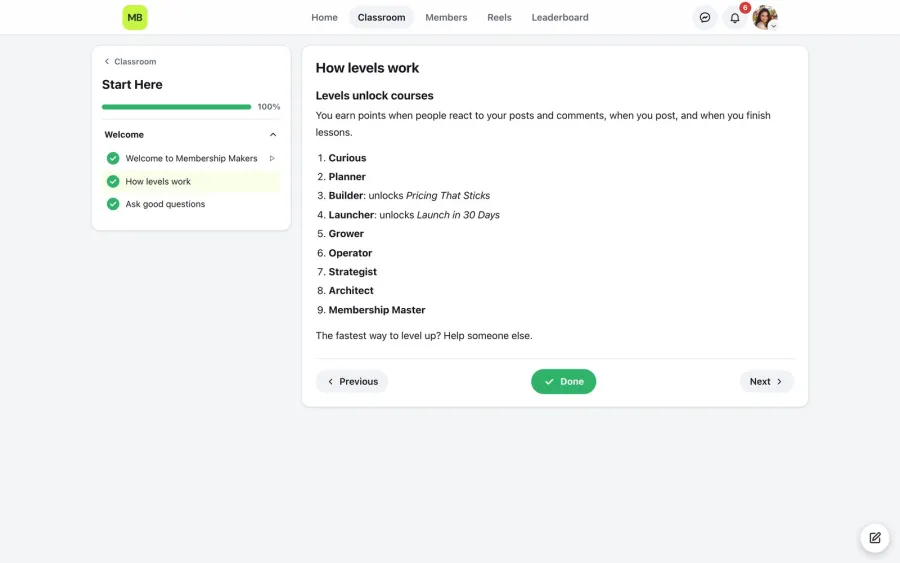Click the Start Here course title
This screenshot has width=900, height=563.
132,84
